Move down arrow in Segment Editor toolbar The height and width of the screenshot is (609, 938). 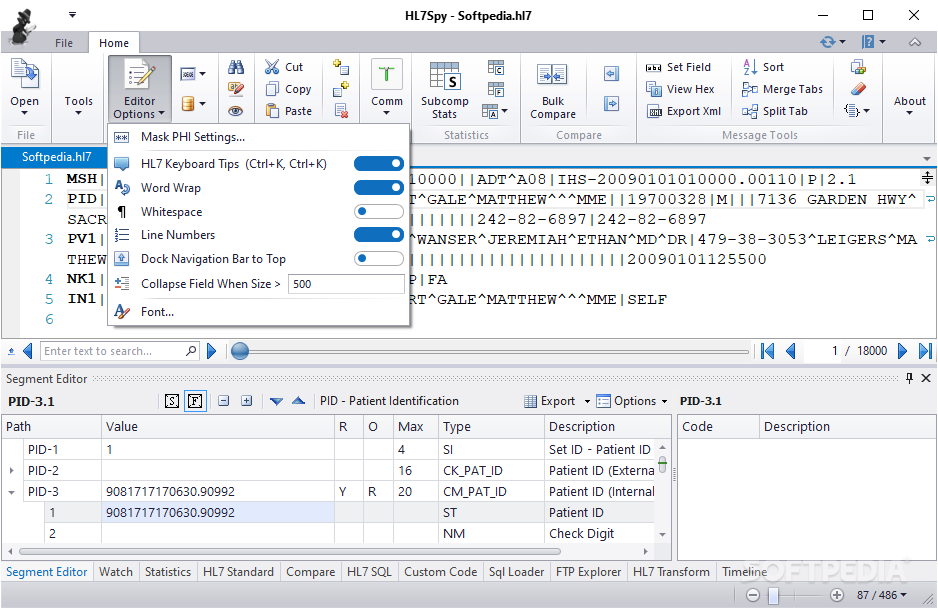click(276, 401)
